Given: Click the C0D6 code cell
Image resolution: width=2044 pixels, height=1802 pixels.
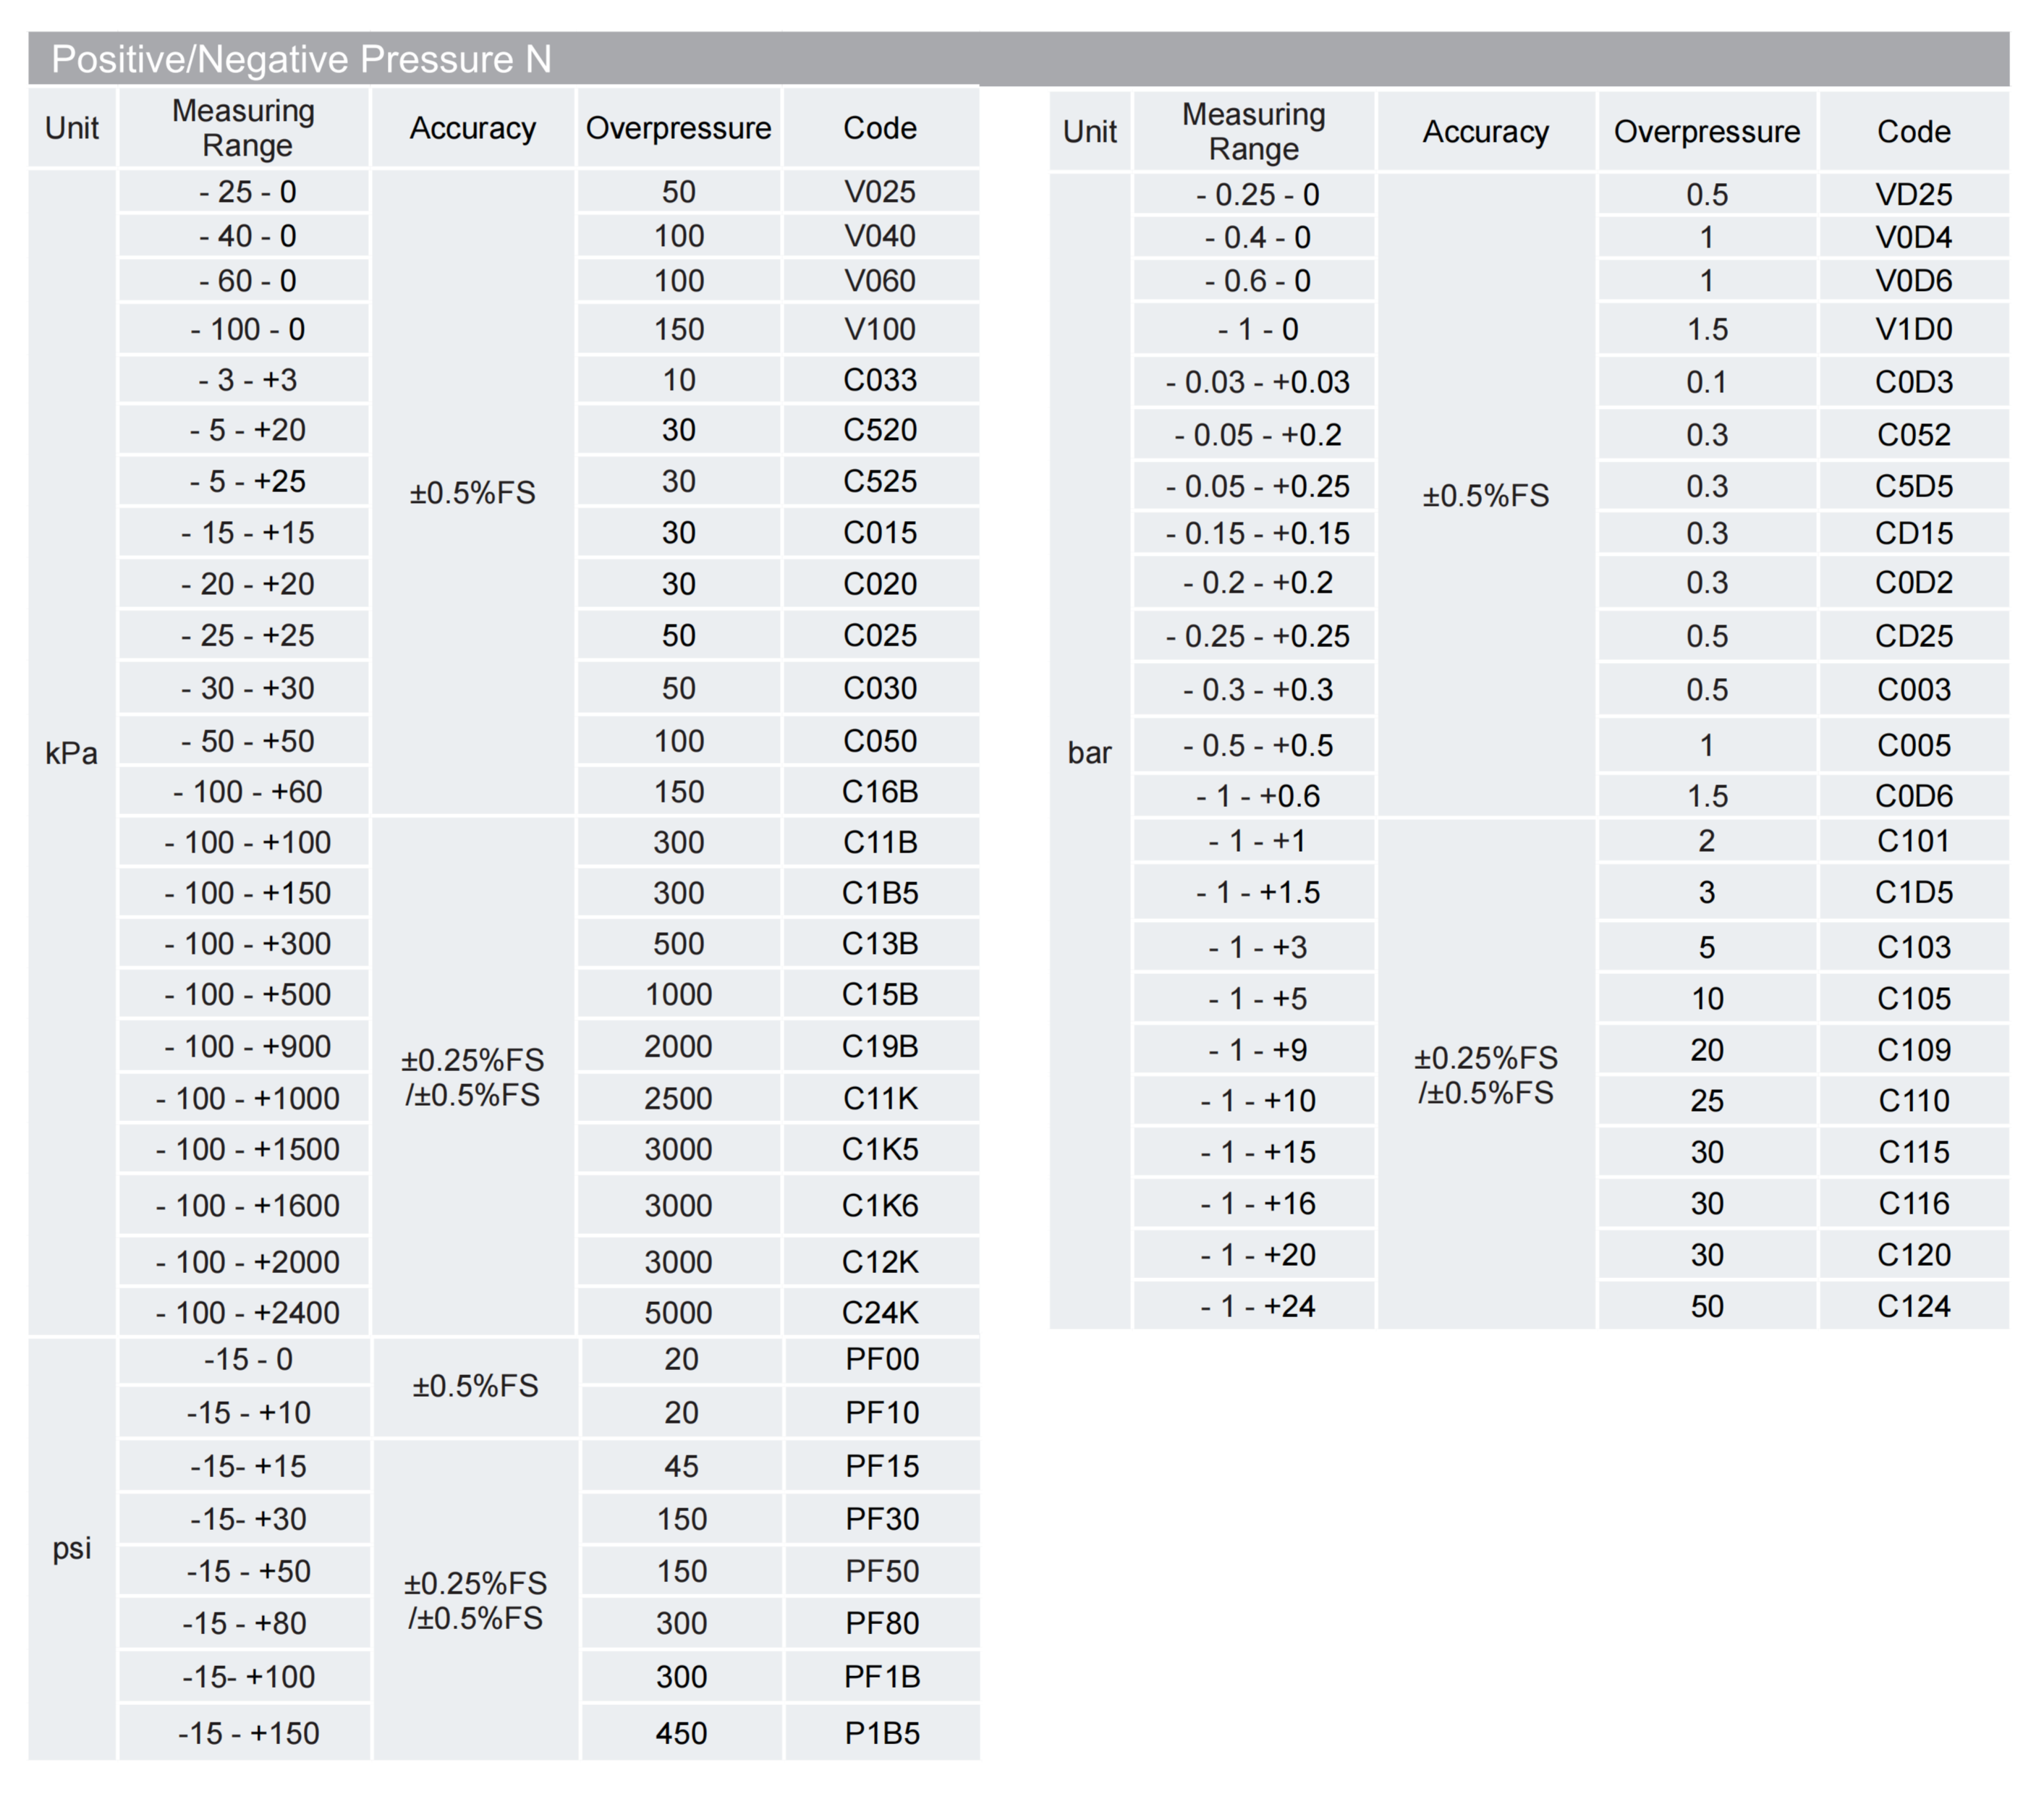Looking at the screenshot, I should (x=1912, y=795).
